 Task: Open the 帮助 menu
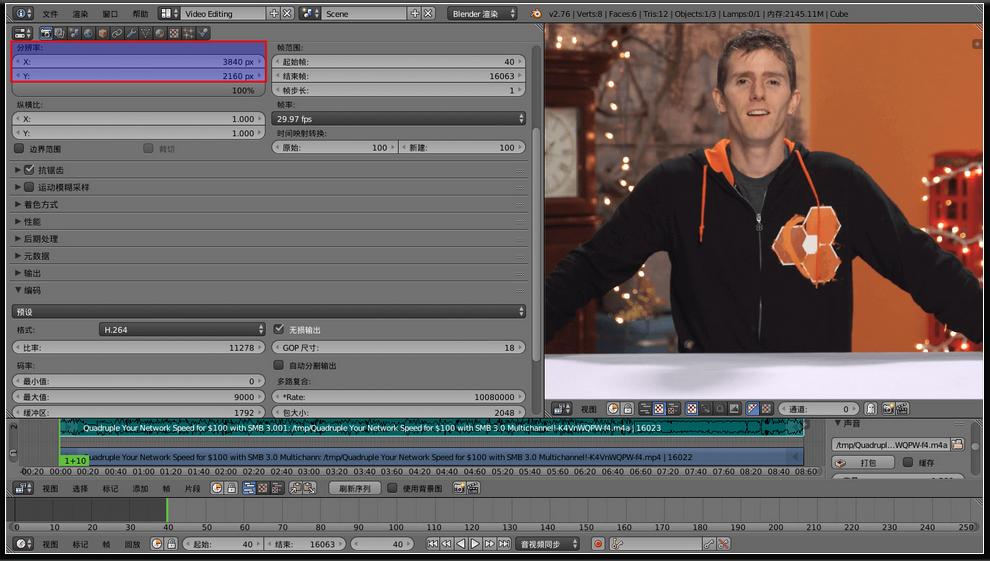[x=140, y=13]
